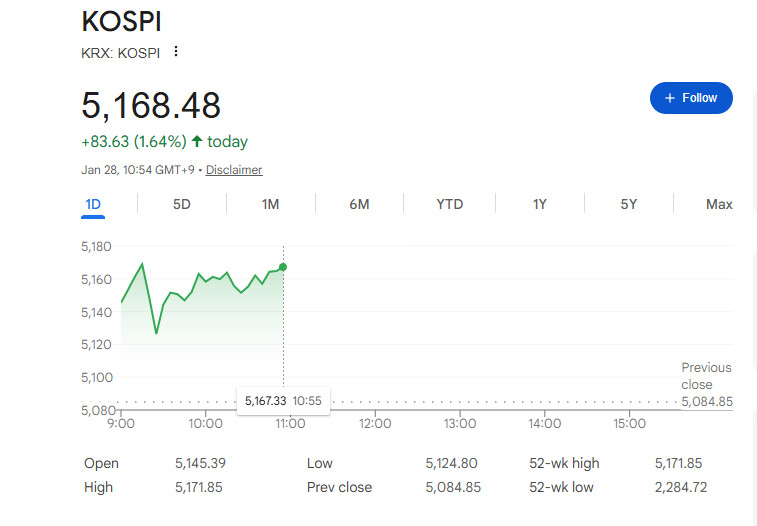Switch to the 5D range tab
Viewport: 757px width, 526px height.
182,204
